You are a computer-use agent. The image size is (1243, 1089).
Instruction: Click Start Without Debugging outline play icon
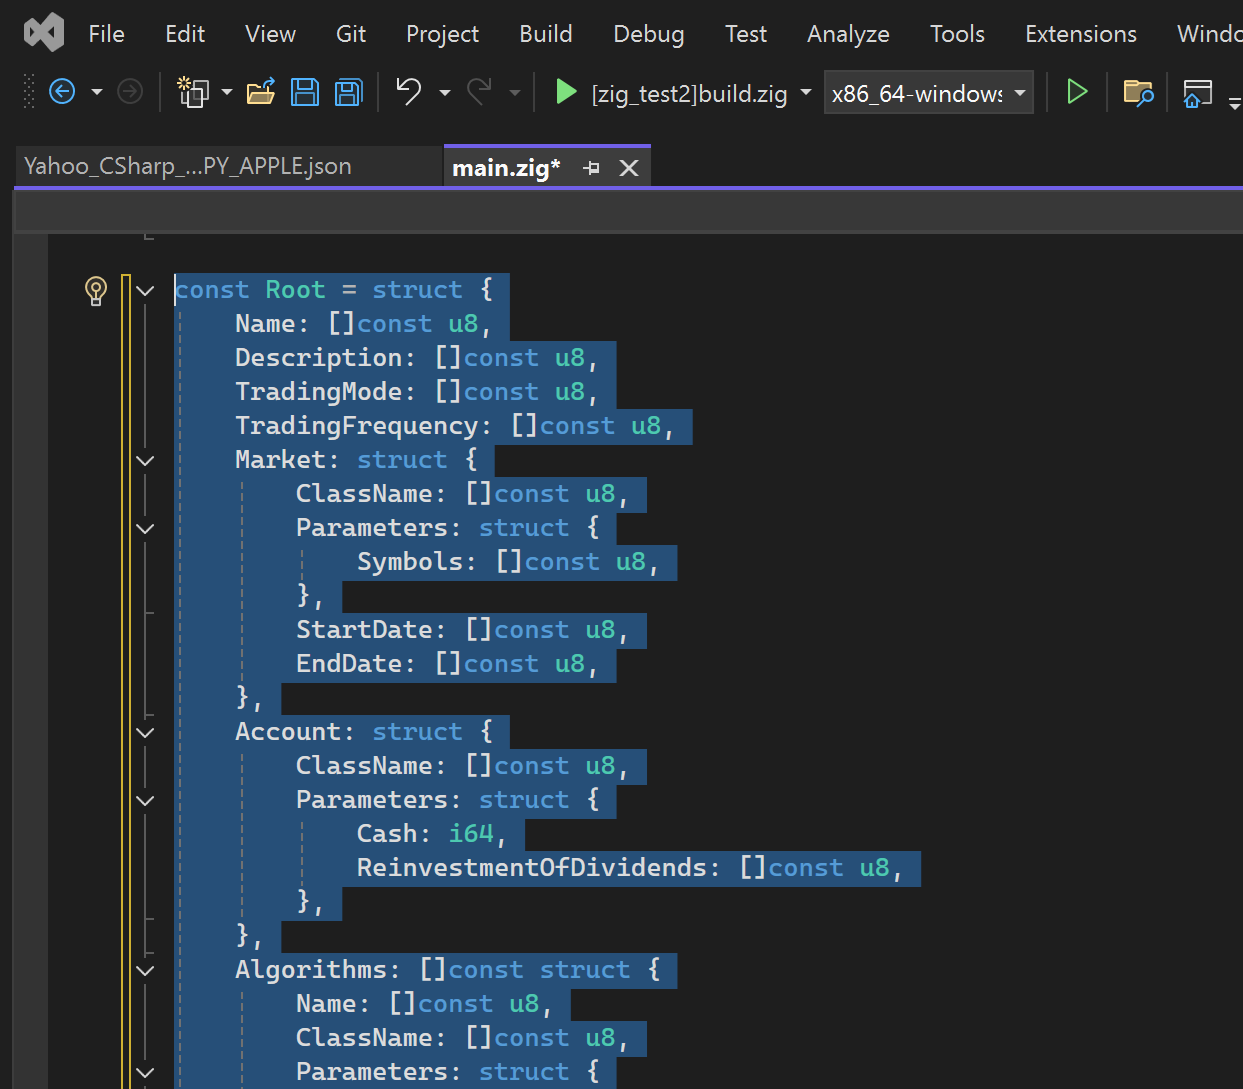(x=1076, y=92)
